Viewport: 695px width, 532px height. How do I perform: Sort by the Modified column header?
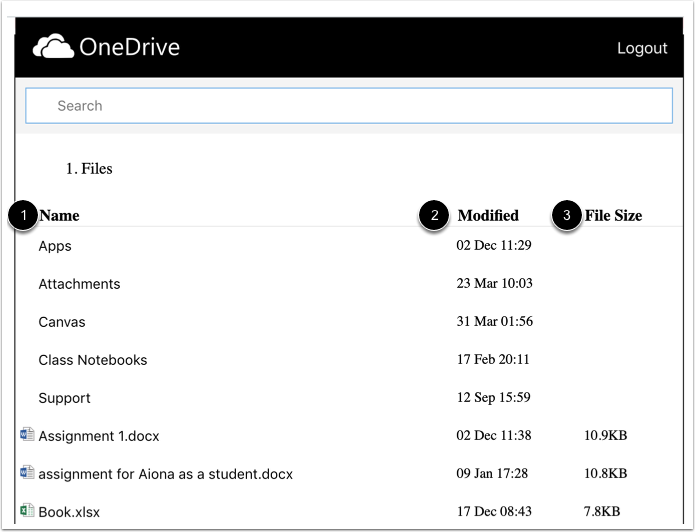click(x=488, y=215)
